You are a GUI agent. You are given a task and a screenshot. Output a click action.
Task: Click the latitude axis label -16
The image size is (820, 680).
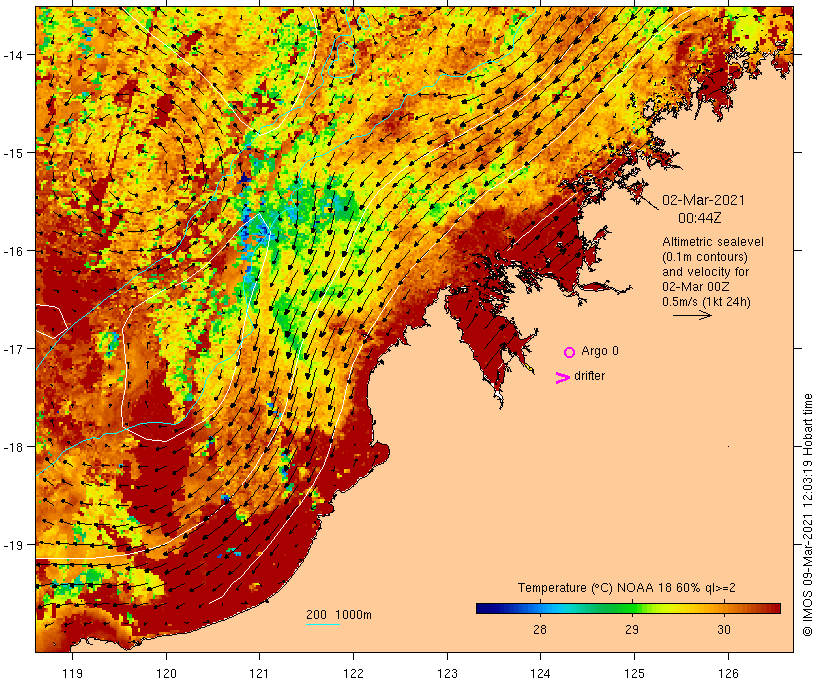click(13, 251)
